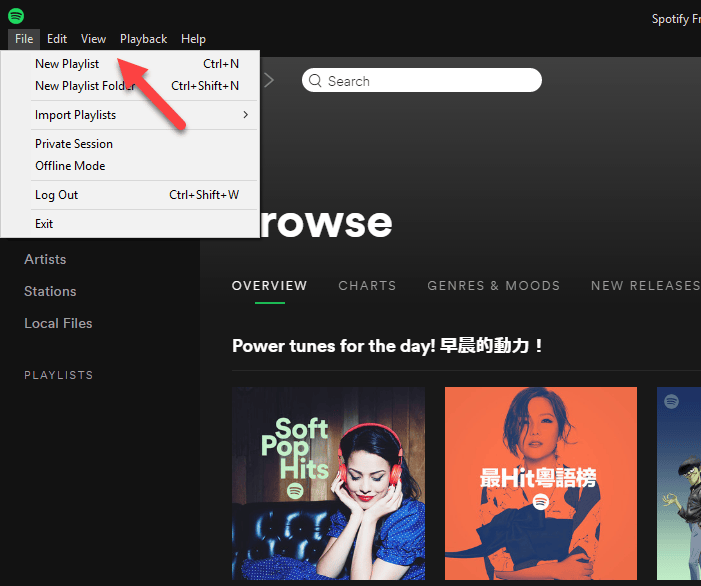Open the Edit menu
Image resolution: width=701 pixels, height=586 pixels.
click(x=57, y=39)
